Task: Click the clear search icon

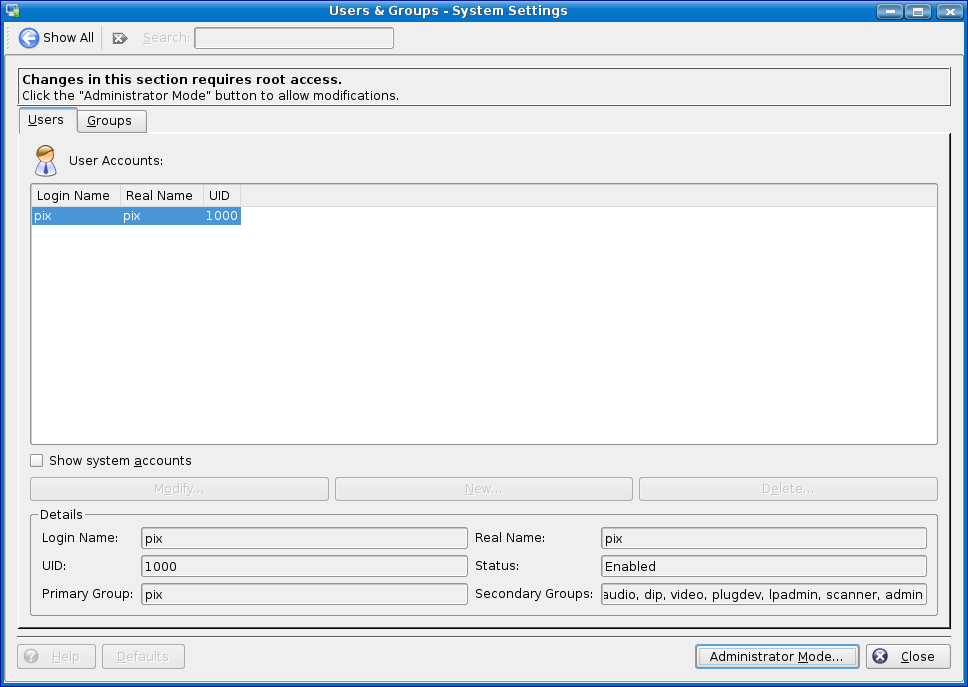Action: 120,38
